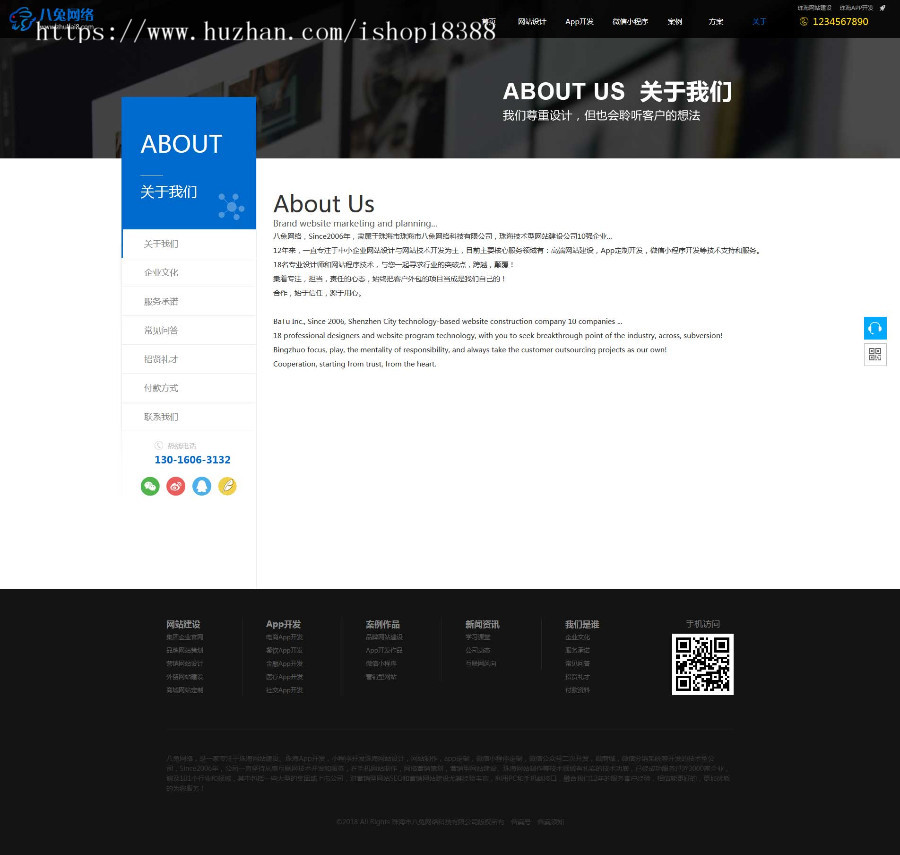Click text 'Brand website marketing and planning...'
The image size is (900, 855).
click(355, 224)
